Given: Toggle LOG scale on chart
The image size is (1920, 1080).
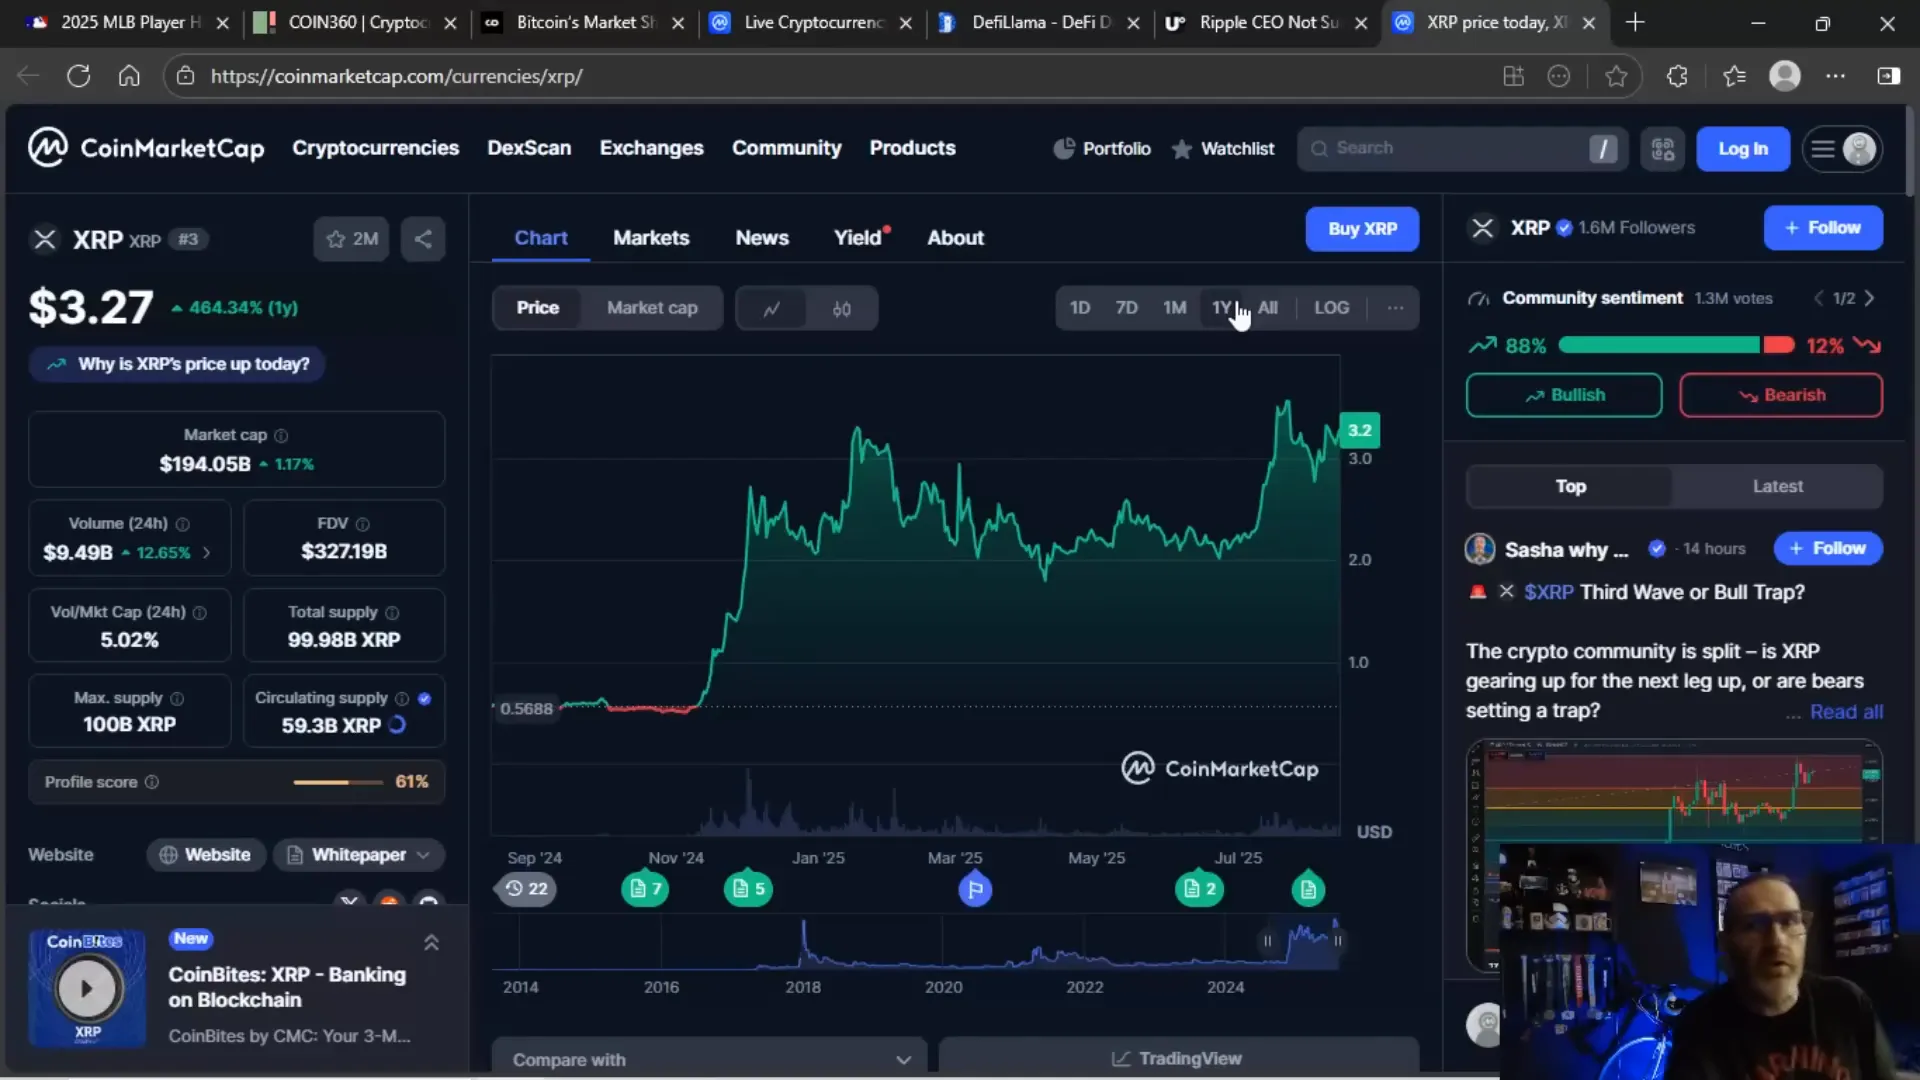Looking at the screenshot, I should [1331, 308].
